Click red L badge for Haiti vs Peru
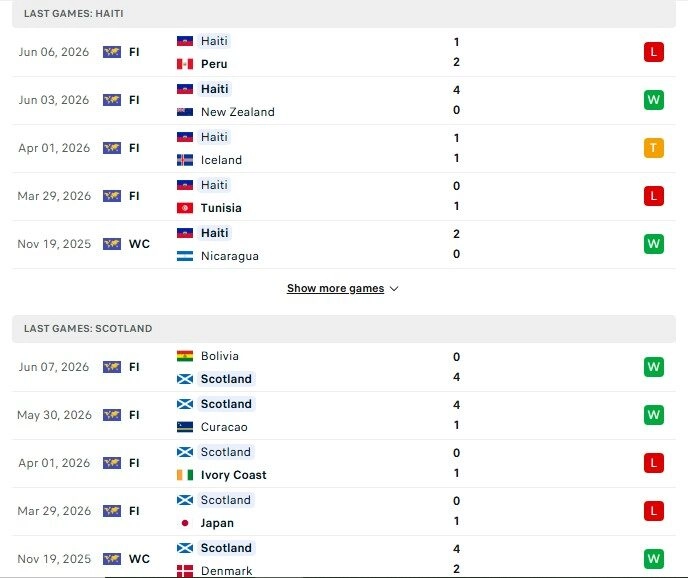Image resolution: width=688 pixels, height=578 pixels. (653, 52)
